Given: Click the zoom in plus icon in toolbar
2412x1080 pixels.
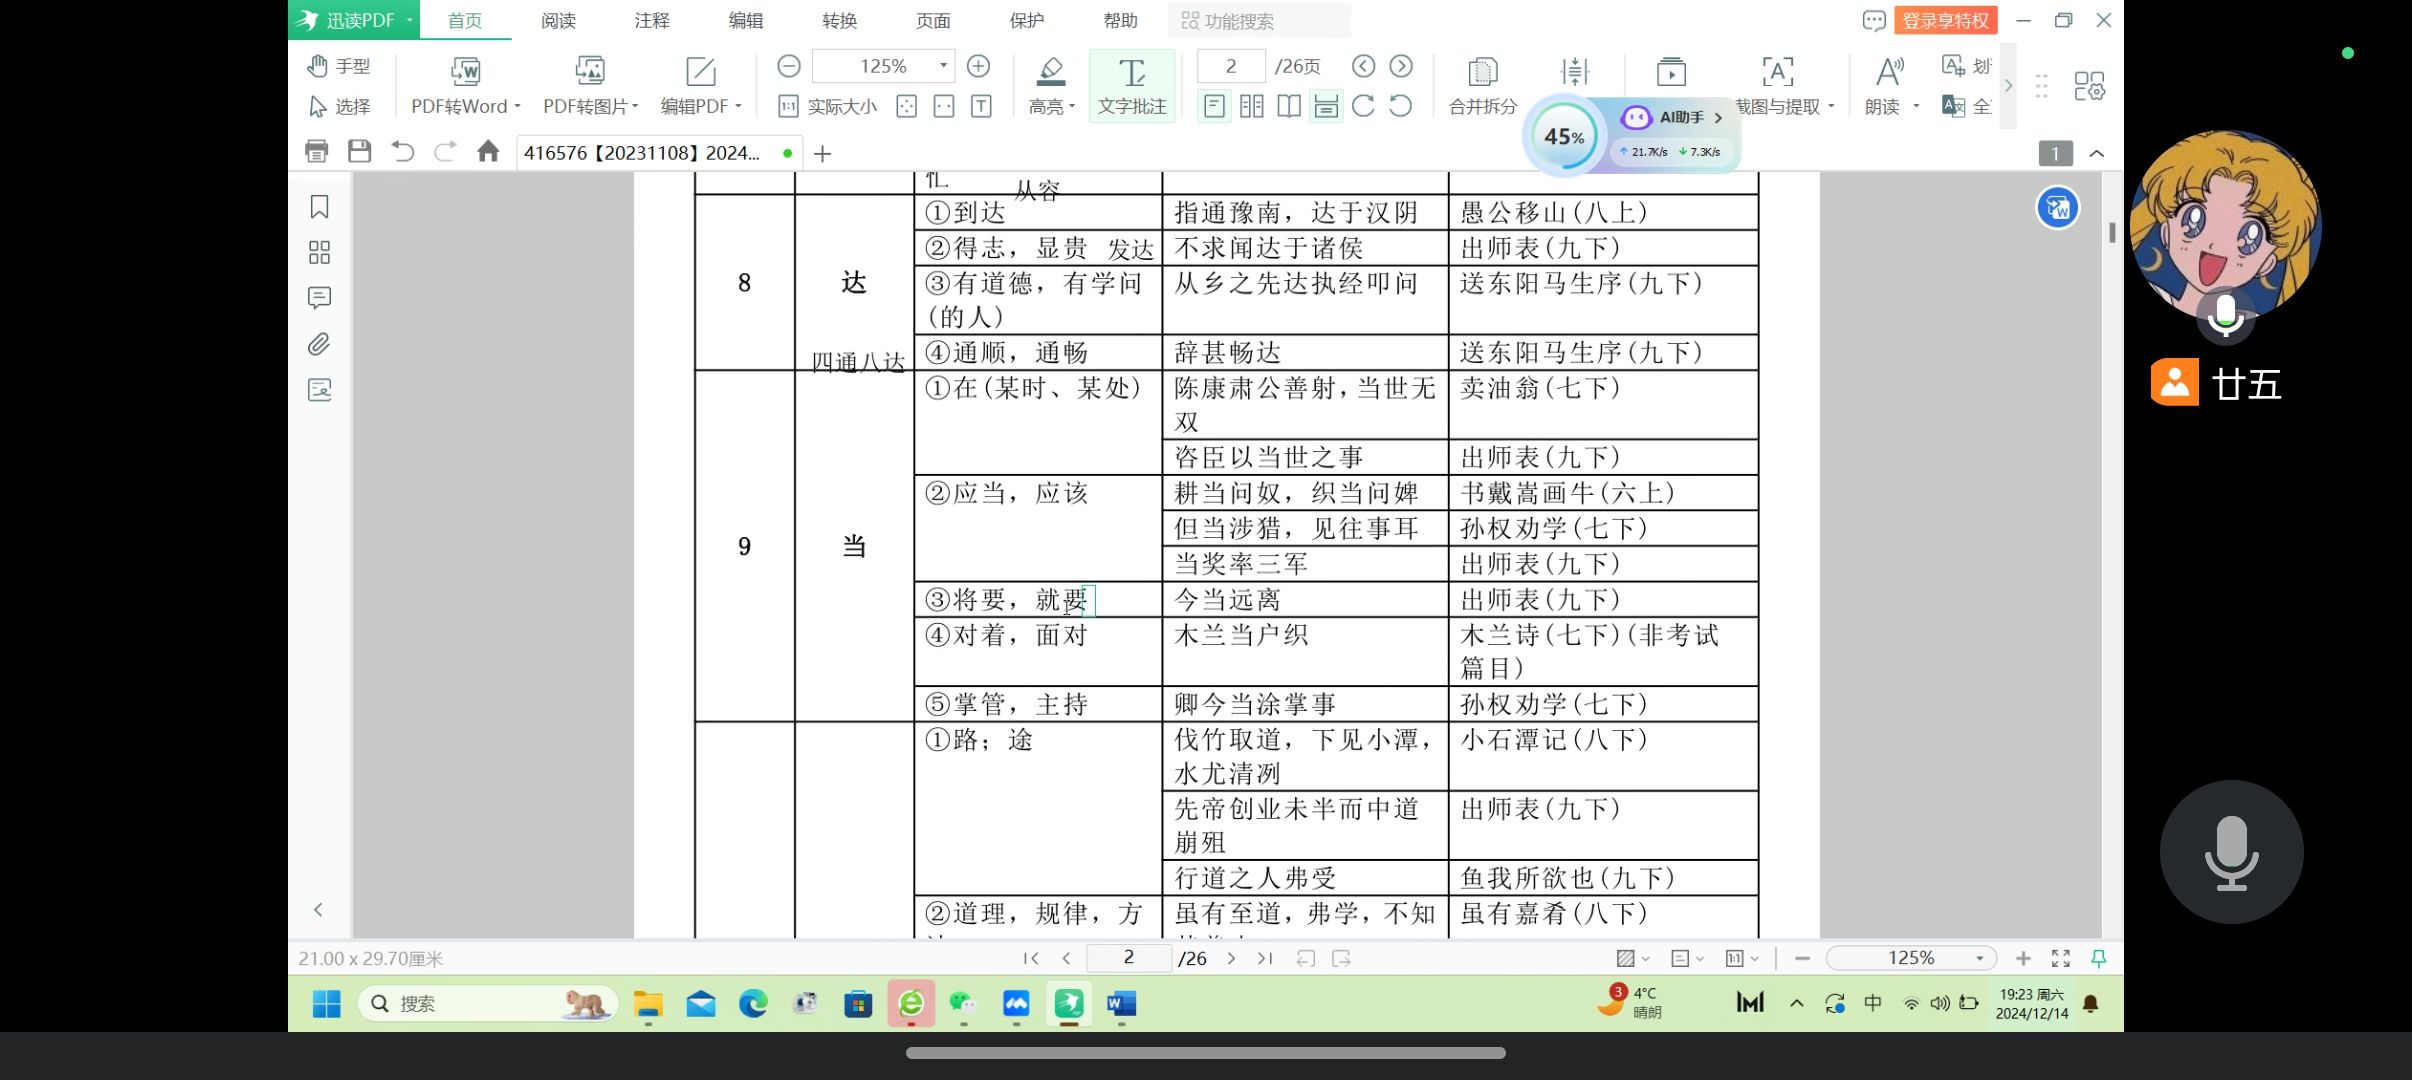Looking at the screenshot, I should point(978,66).
